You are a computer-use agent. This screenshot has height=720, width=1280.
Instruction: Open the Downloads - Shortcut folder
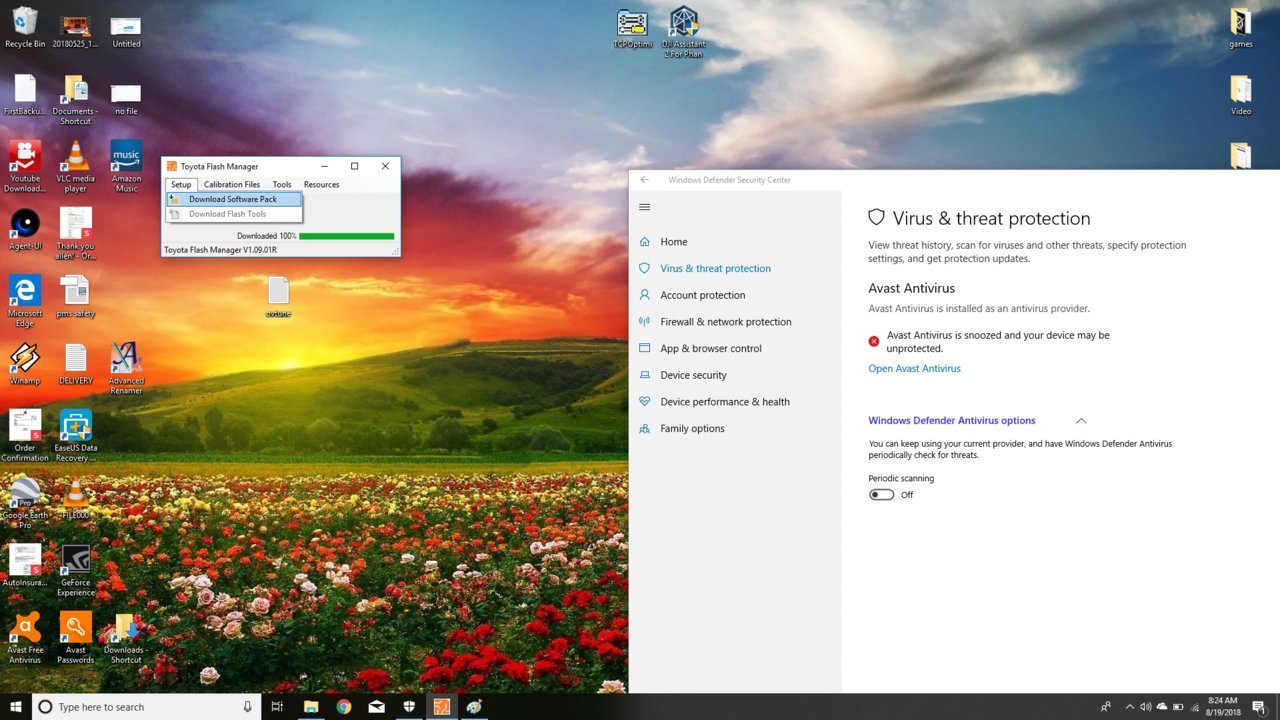[126, 638]
